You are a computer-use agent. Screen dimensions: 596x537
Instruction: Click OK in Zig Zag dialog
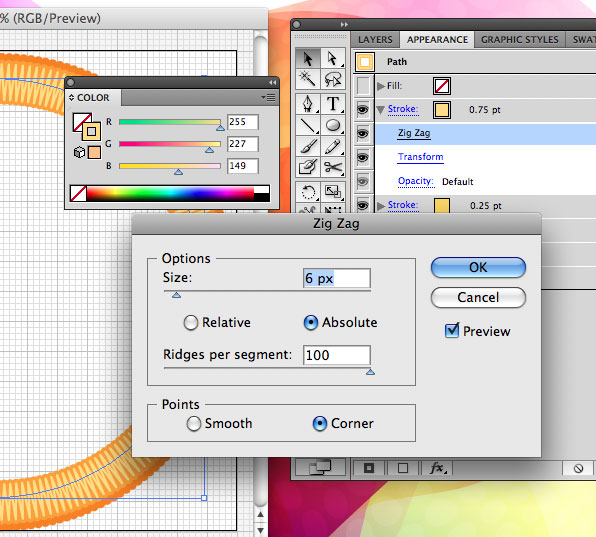478,268
